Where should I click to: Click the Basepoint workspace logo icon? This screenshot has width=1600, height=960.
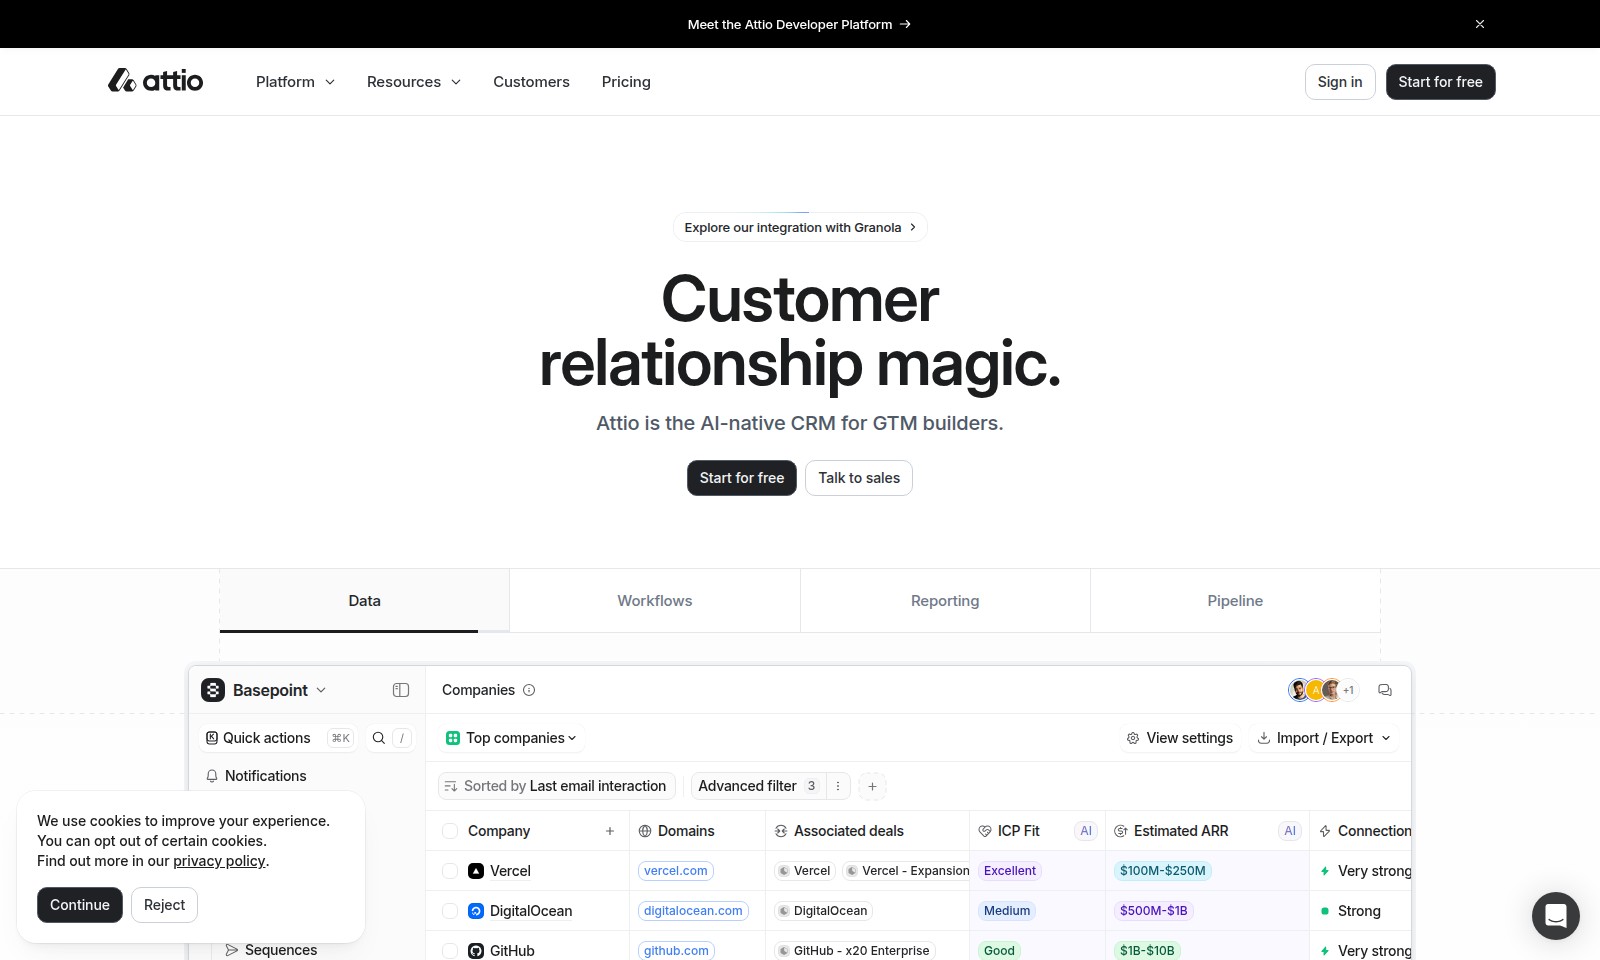213,690
